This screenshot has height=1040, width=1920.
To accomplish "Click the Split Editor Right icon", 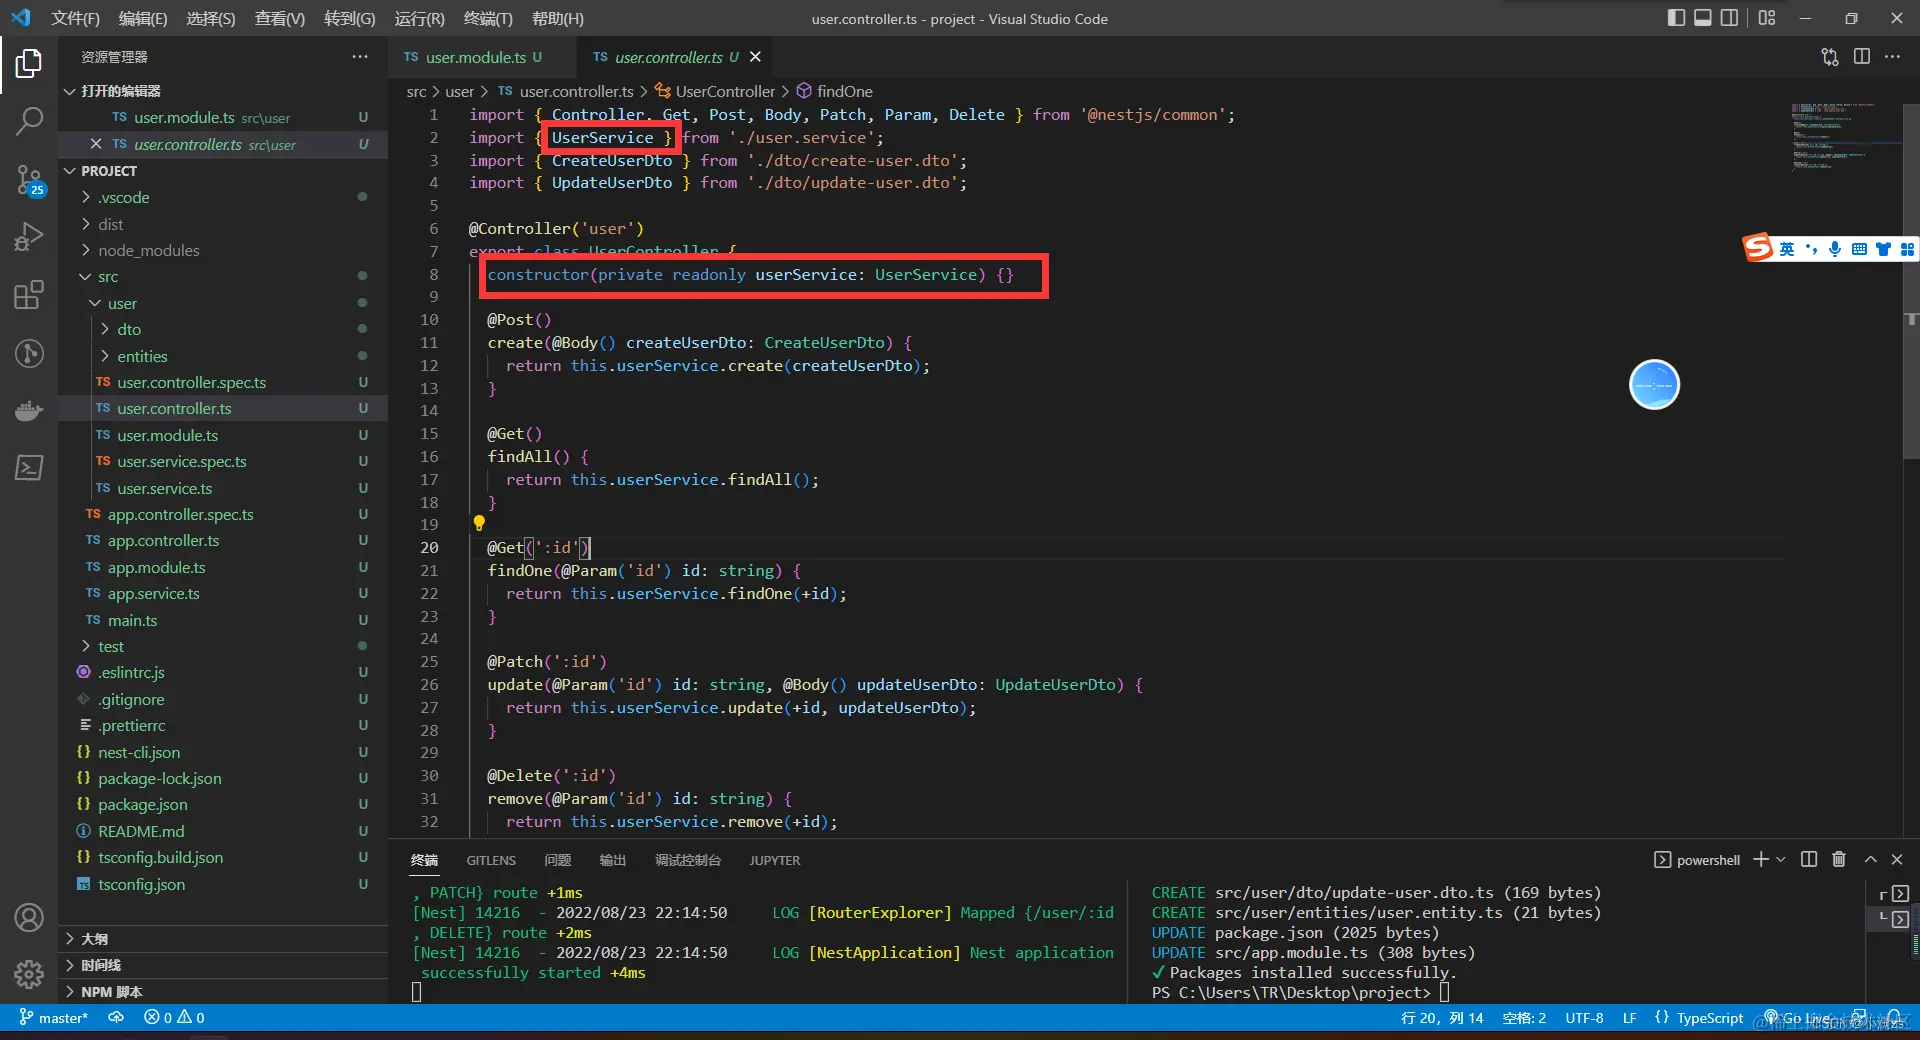I will [1861, 57].
